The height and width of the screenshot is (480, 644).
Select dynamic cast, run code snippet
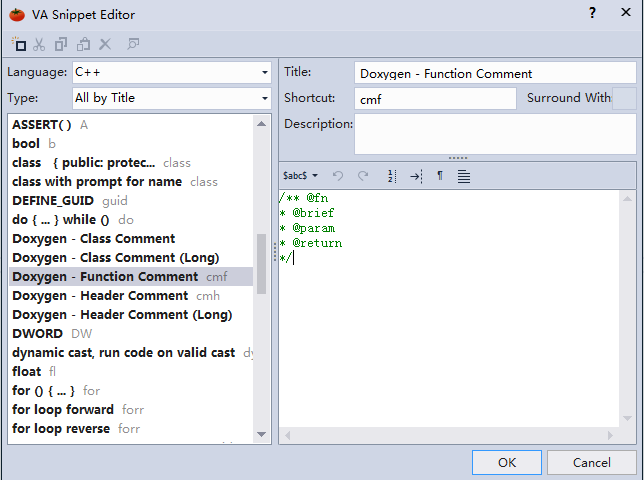click(x=131, y=352)
